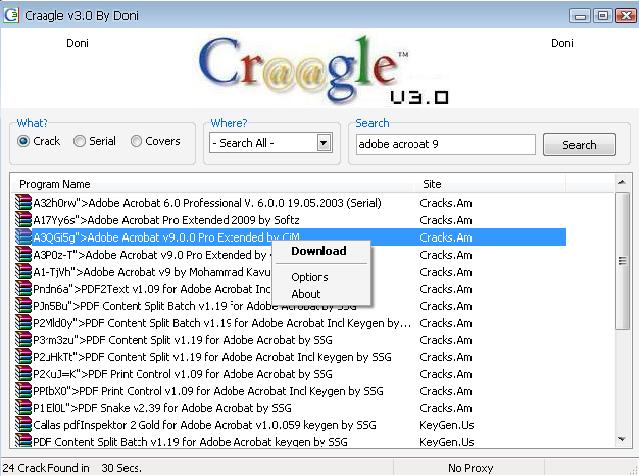The width and height of the screenshot is (639, 476).
Task: Choose Options from the context menu
Action: pyautogui.click(x=310, y=277)
